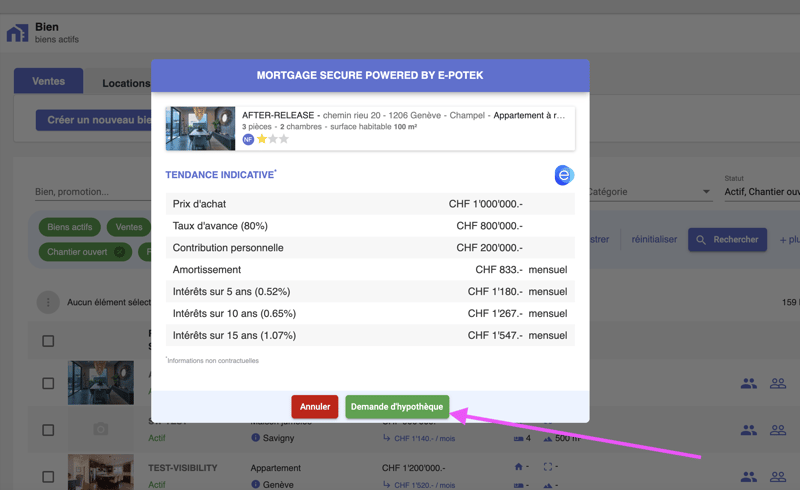Image resolution: width=800 pixels, height=490 pixels.
Task: Open the Catégorie dropdown
Action: [x=651, y=192]
